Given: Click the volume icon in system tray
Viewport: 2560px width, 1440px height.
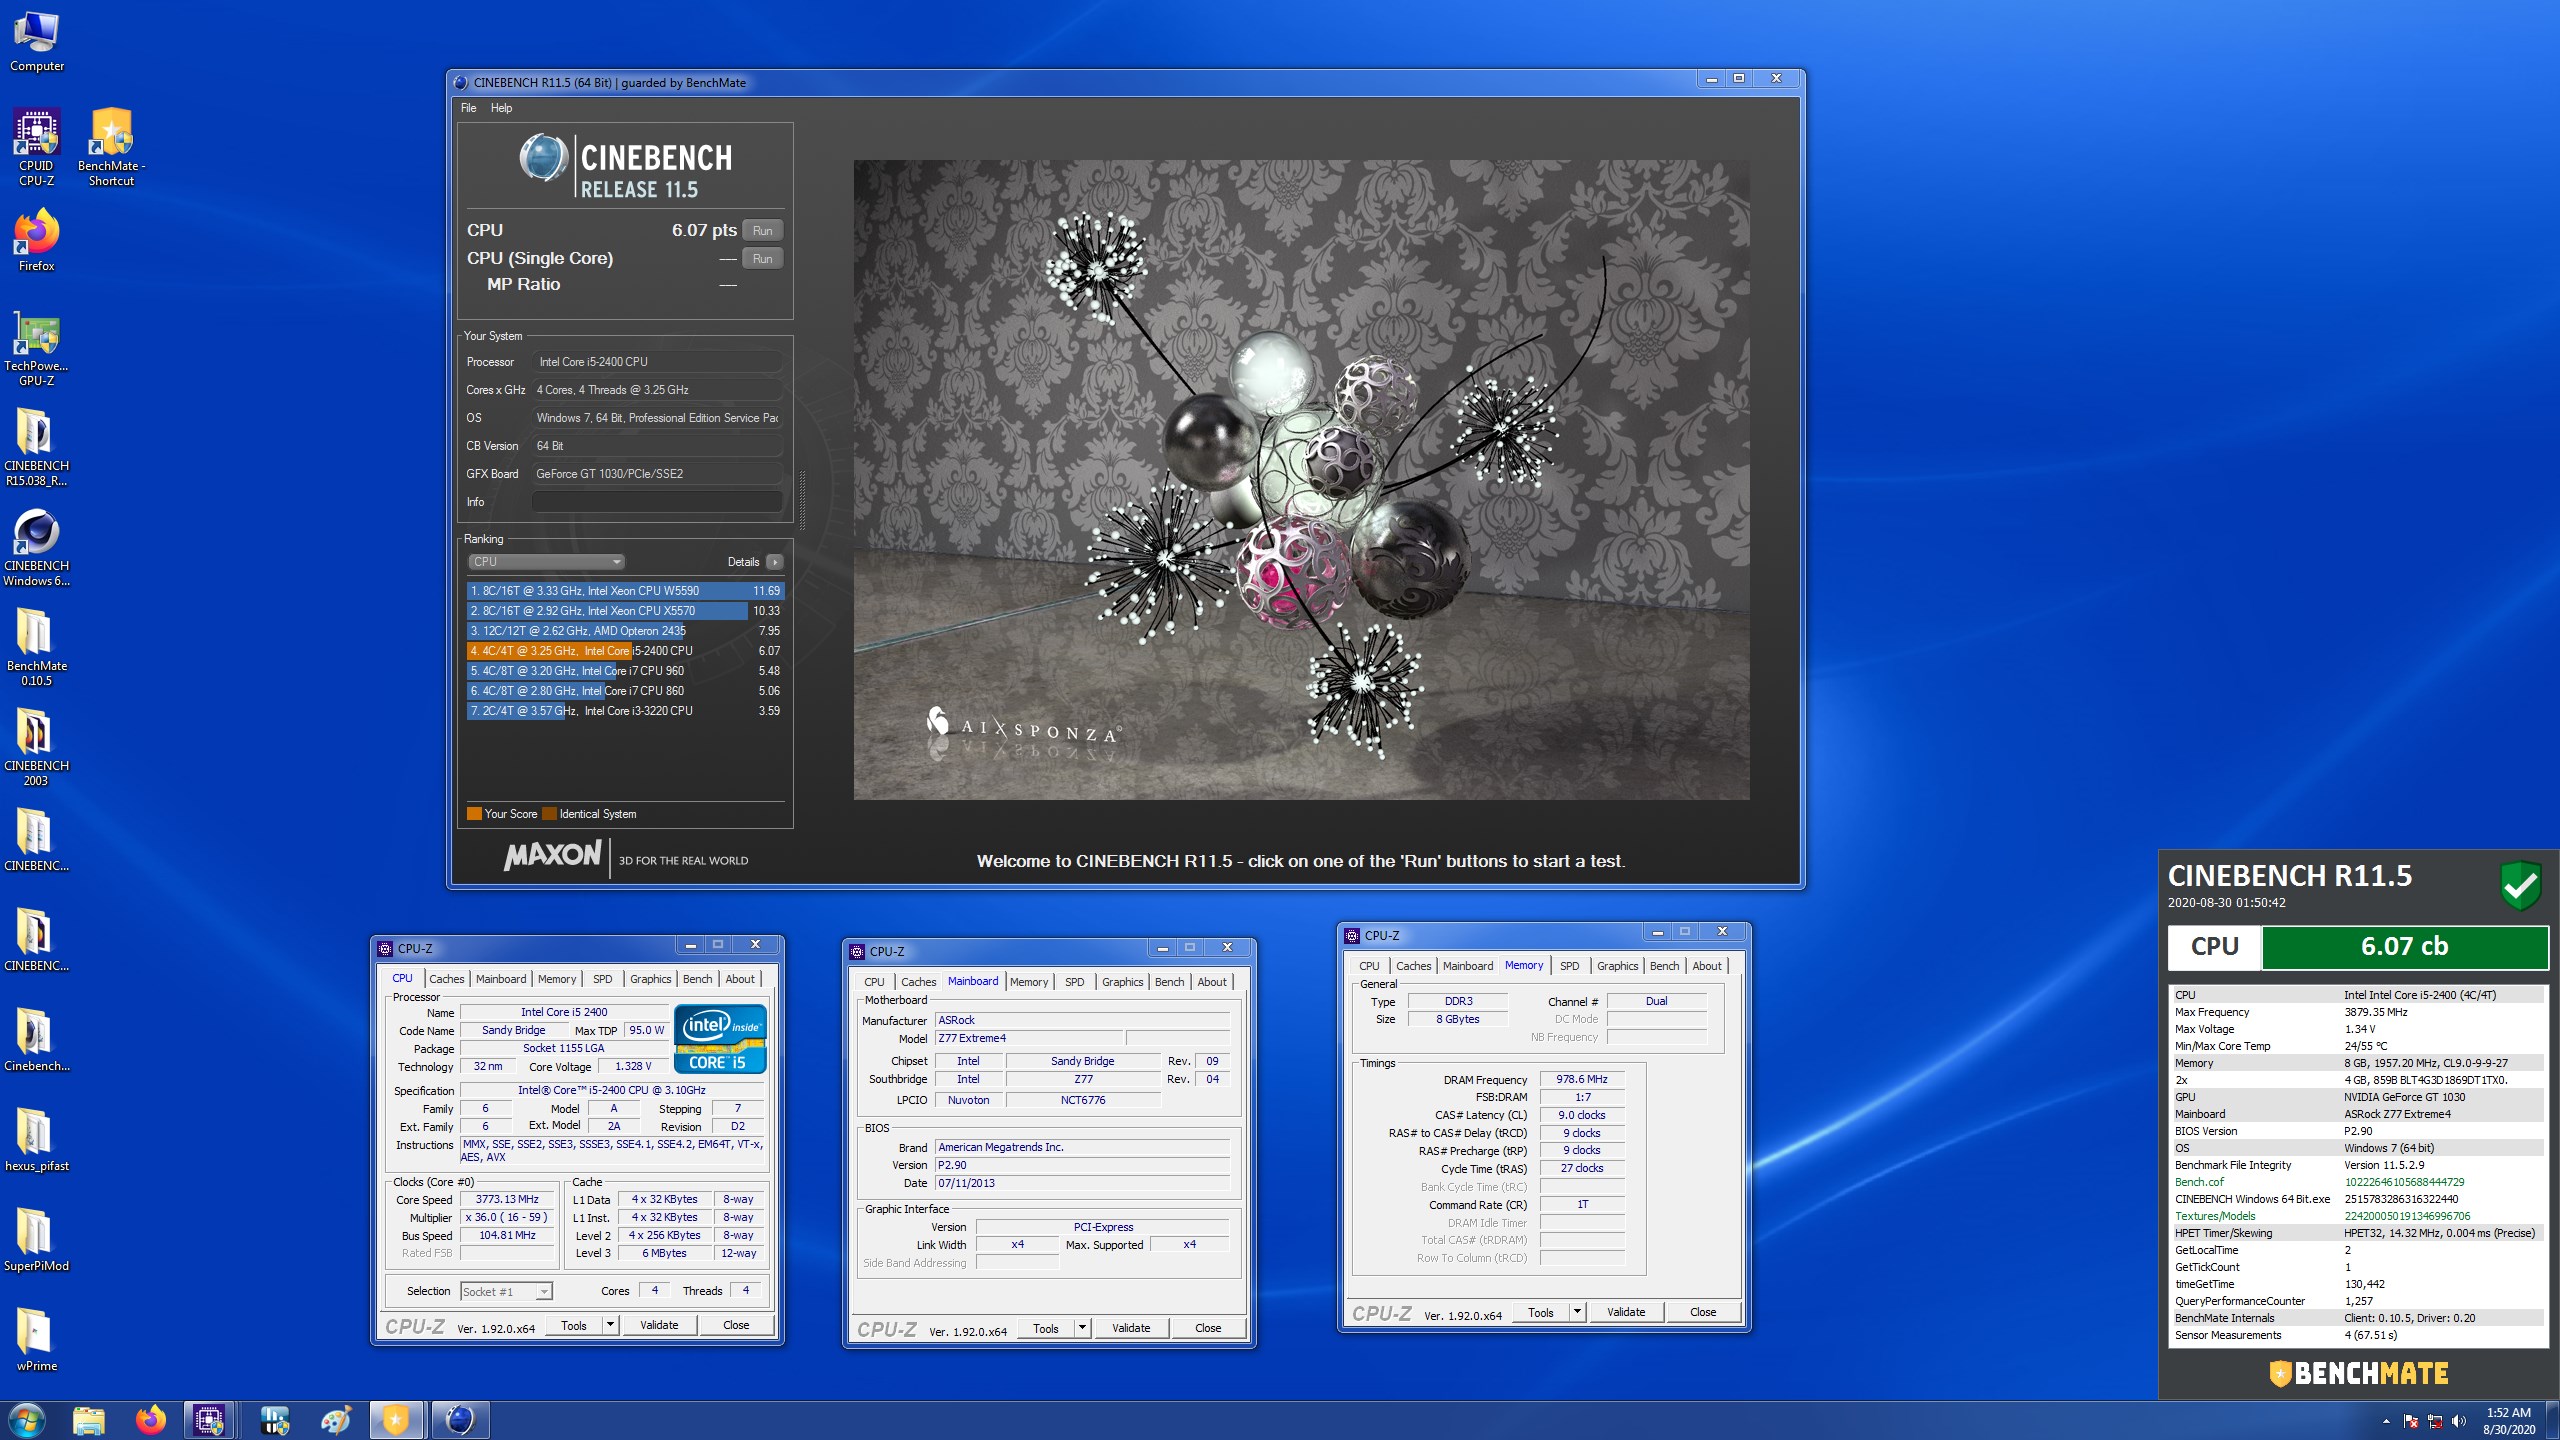Looking at the screenshot, I should point(2459,1421).
